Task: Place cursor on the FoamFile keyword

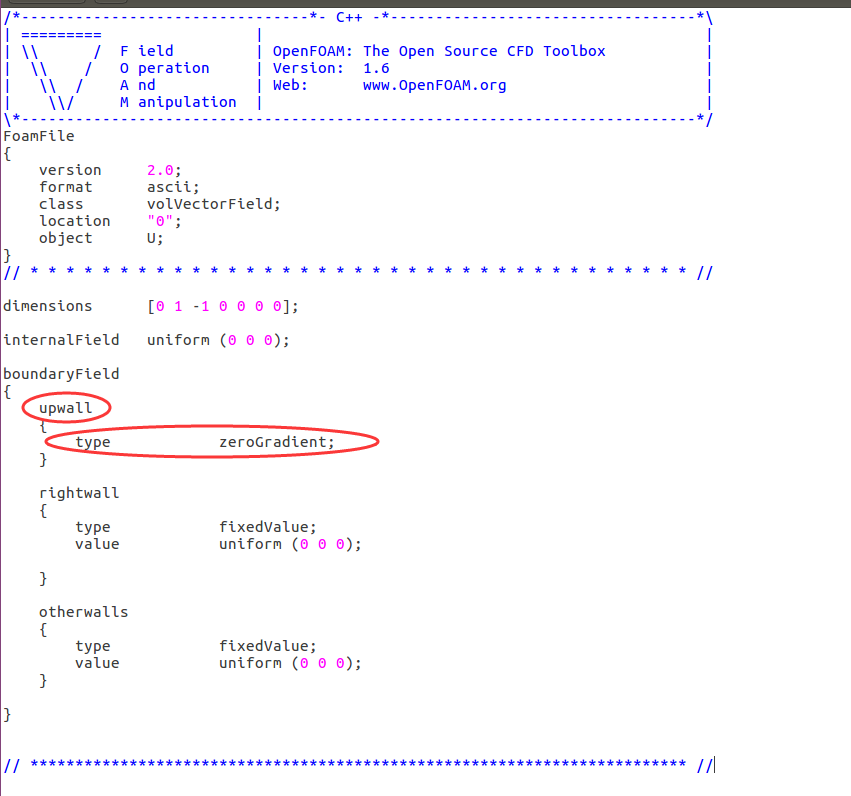Action: (x=39, y=136)
